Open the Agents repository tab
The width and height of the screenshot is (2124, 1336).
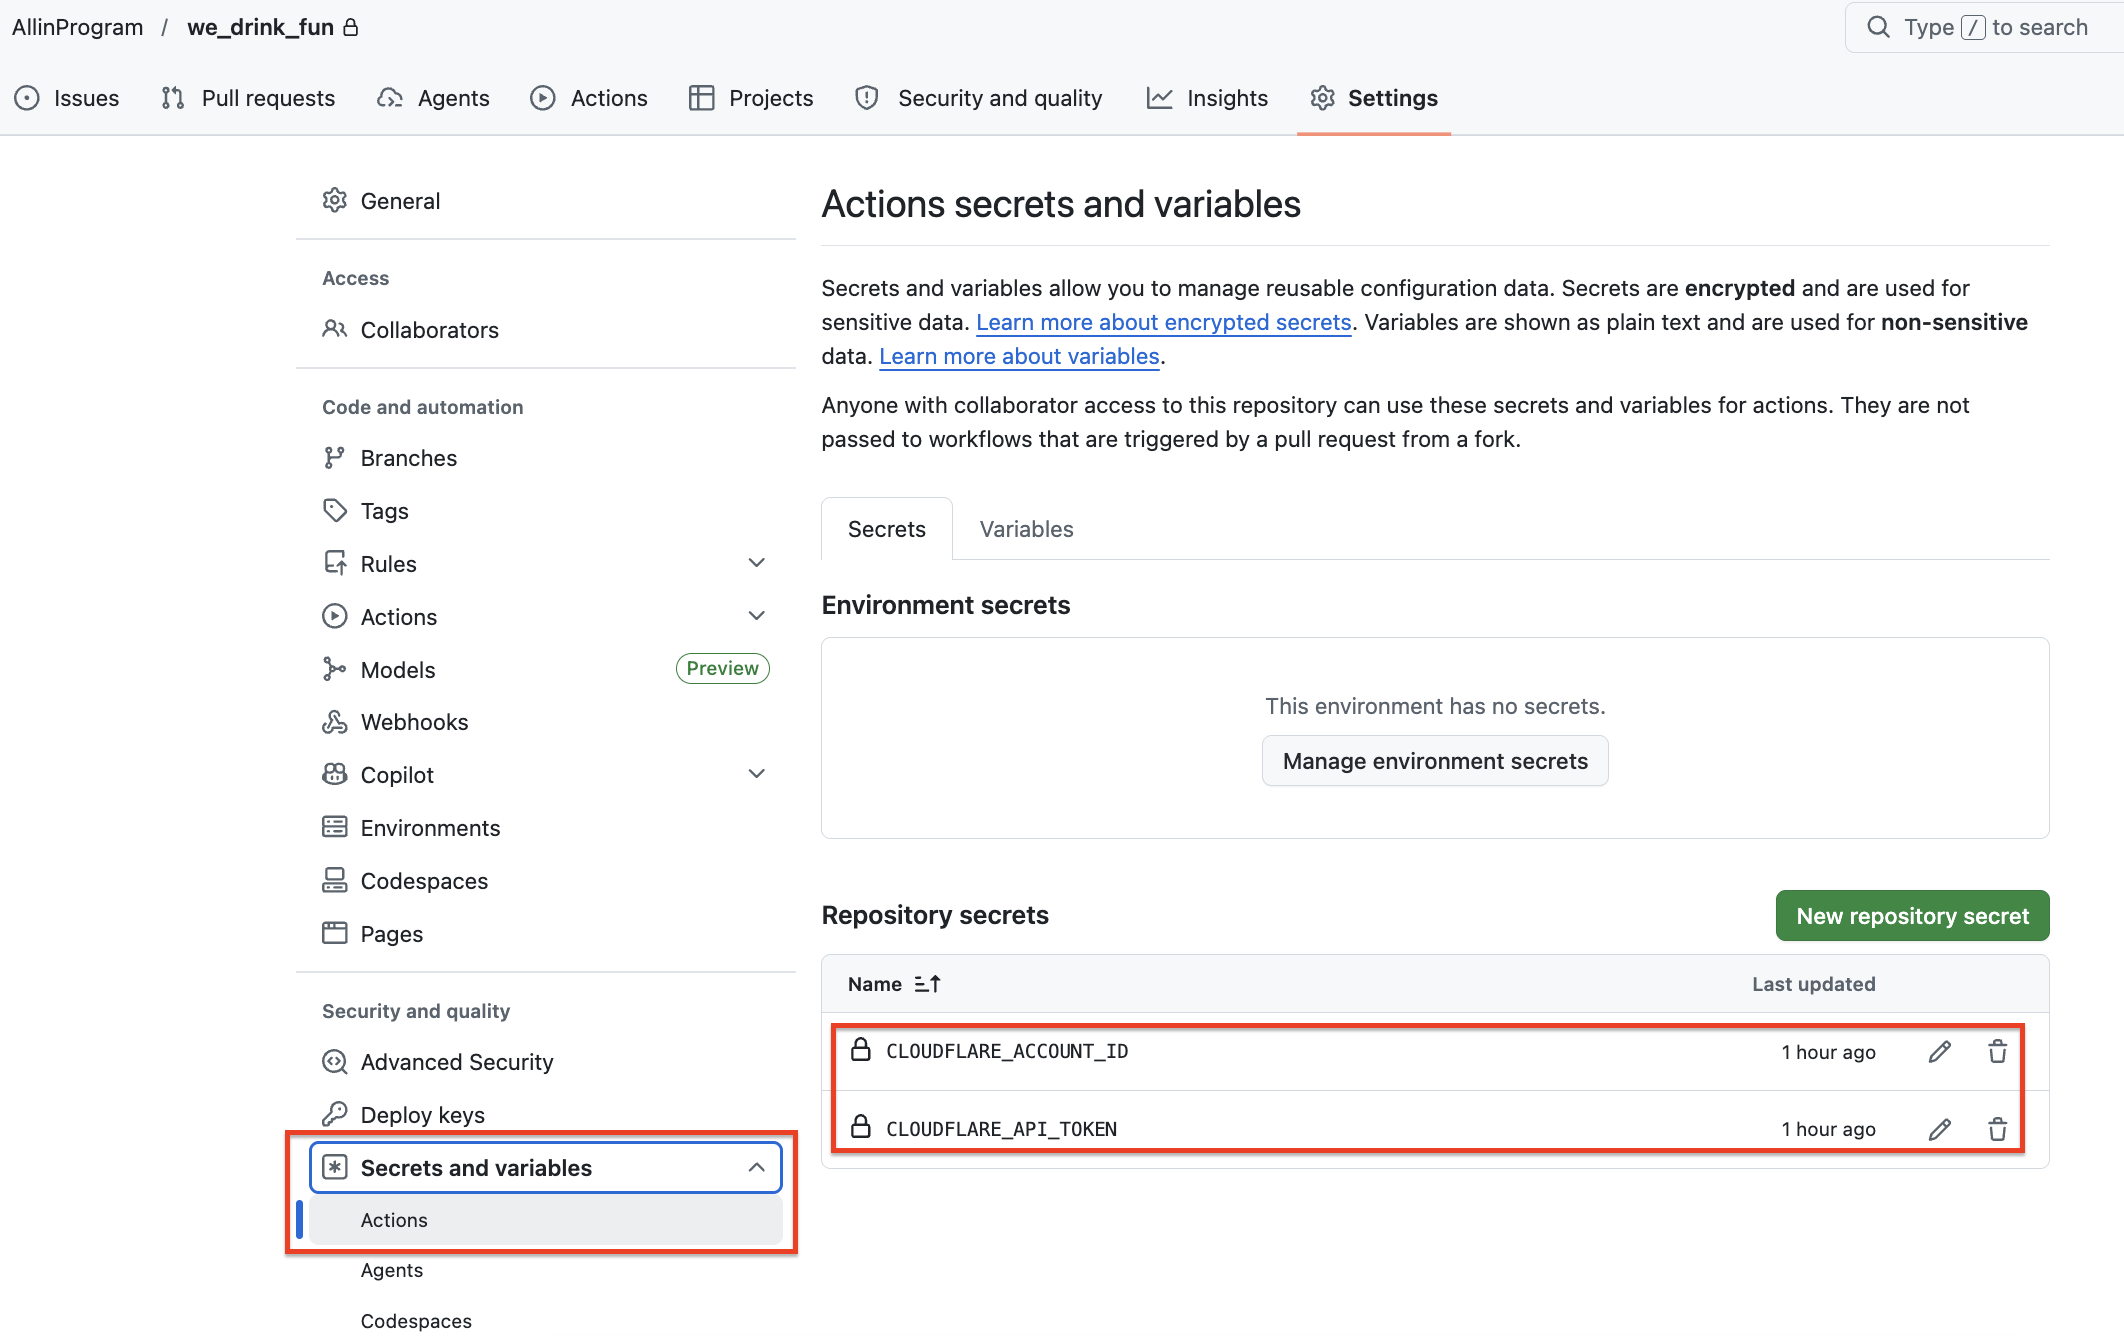coord(433,98)
